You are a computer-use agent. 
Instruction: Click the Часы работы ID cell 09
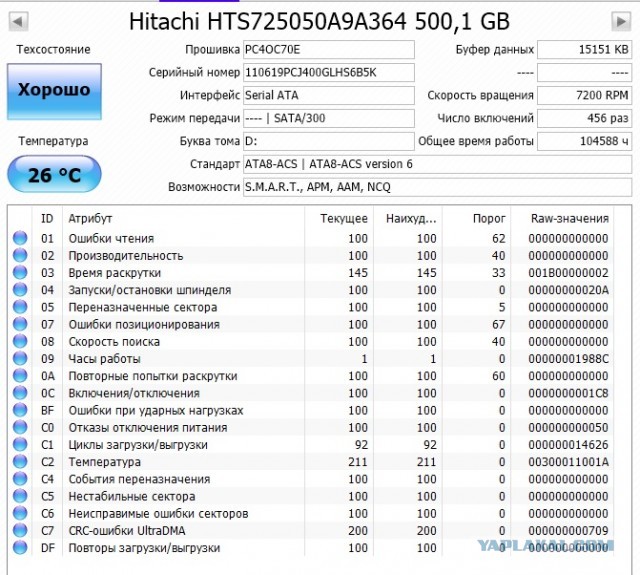tap(47, 359)
